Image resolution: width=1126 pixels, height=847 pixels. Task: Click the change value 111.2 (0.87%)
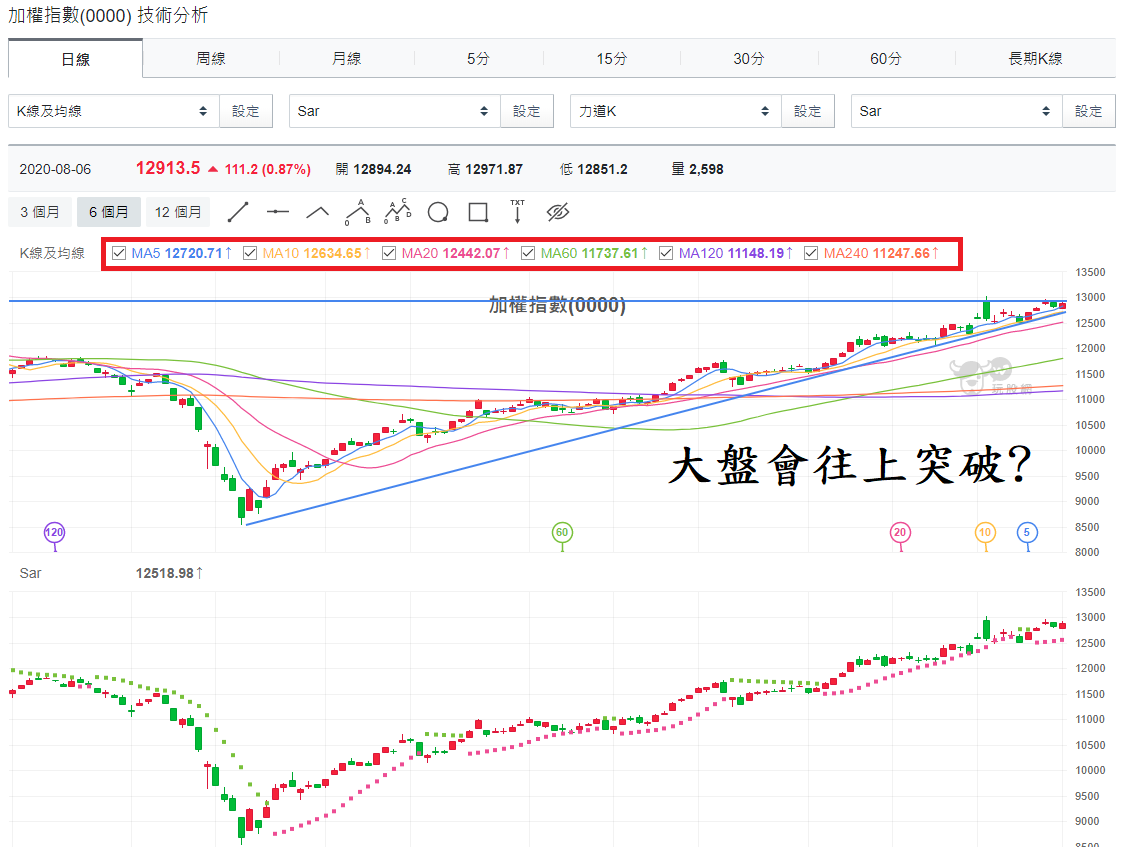coord(267,170)
